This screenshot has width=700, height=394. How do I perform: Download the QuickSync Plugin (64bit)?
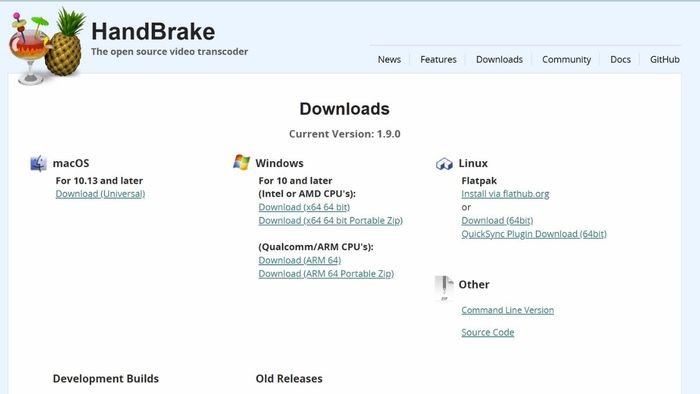(534, 234)
